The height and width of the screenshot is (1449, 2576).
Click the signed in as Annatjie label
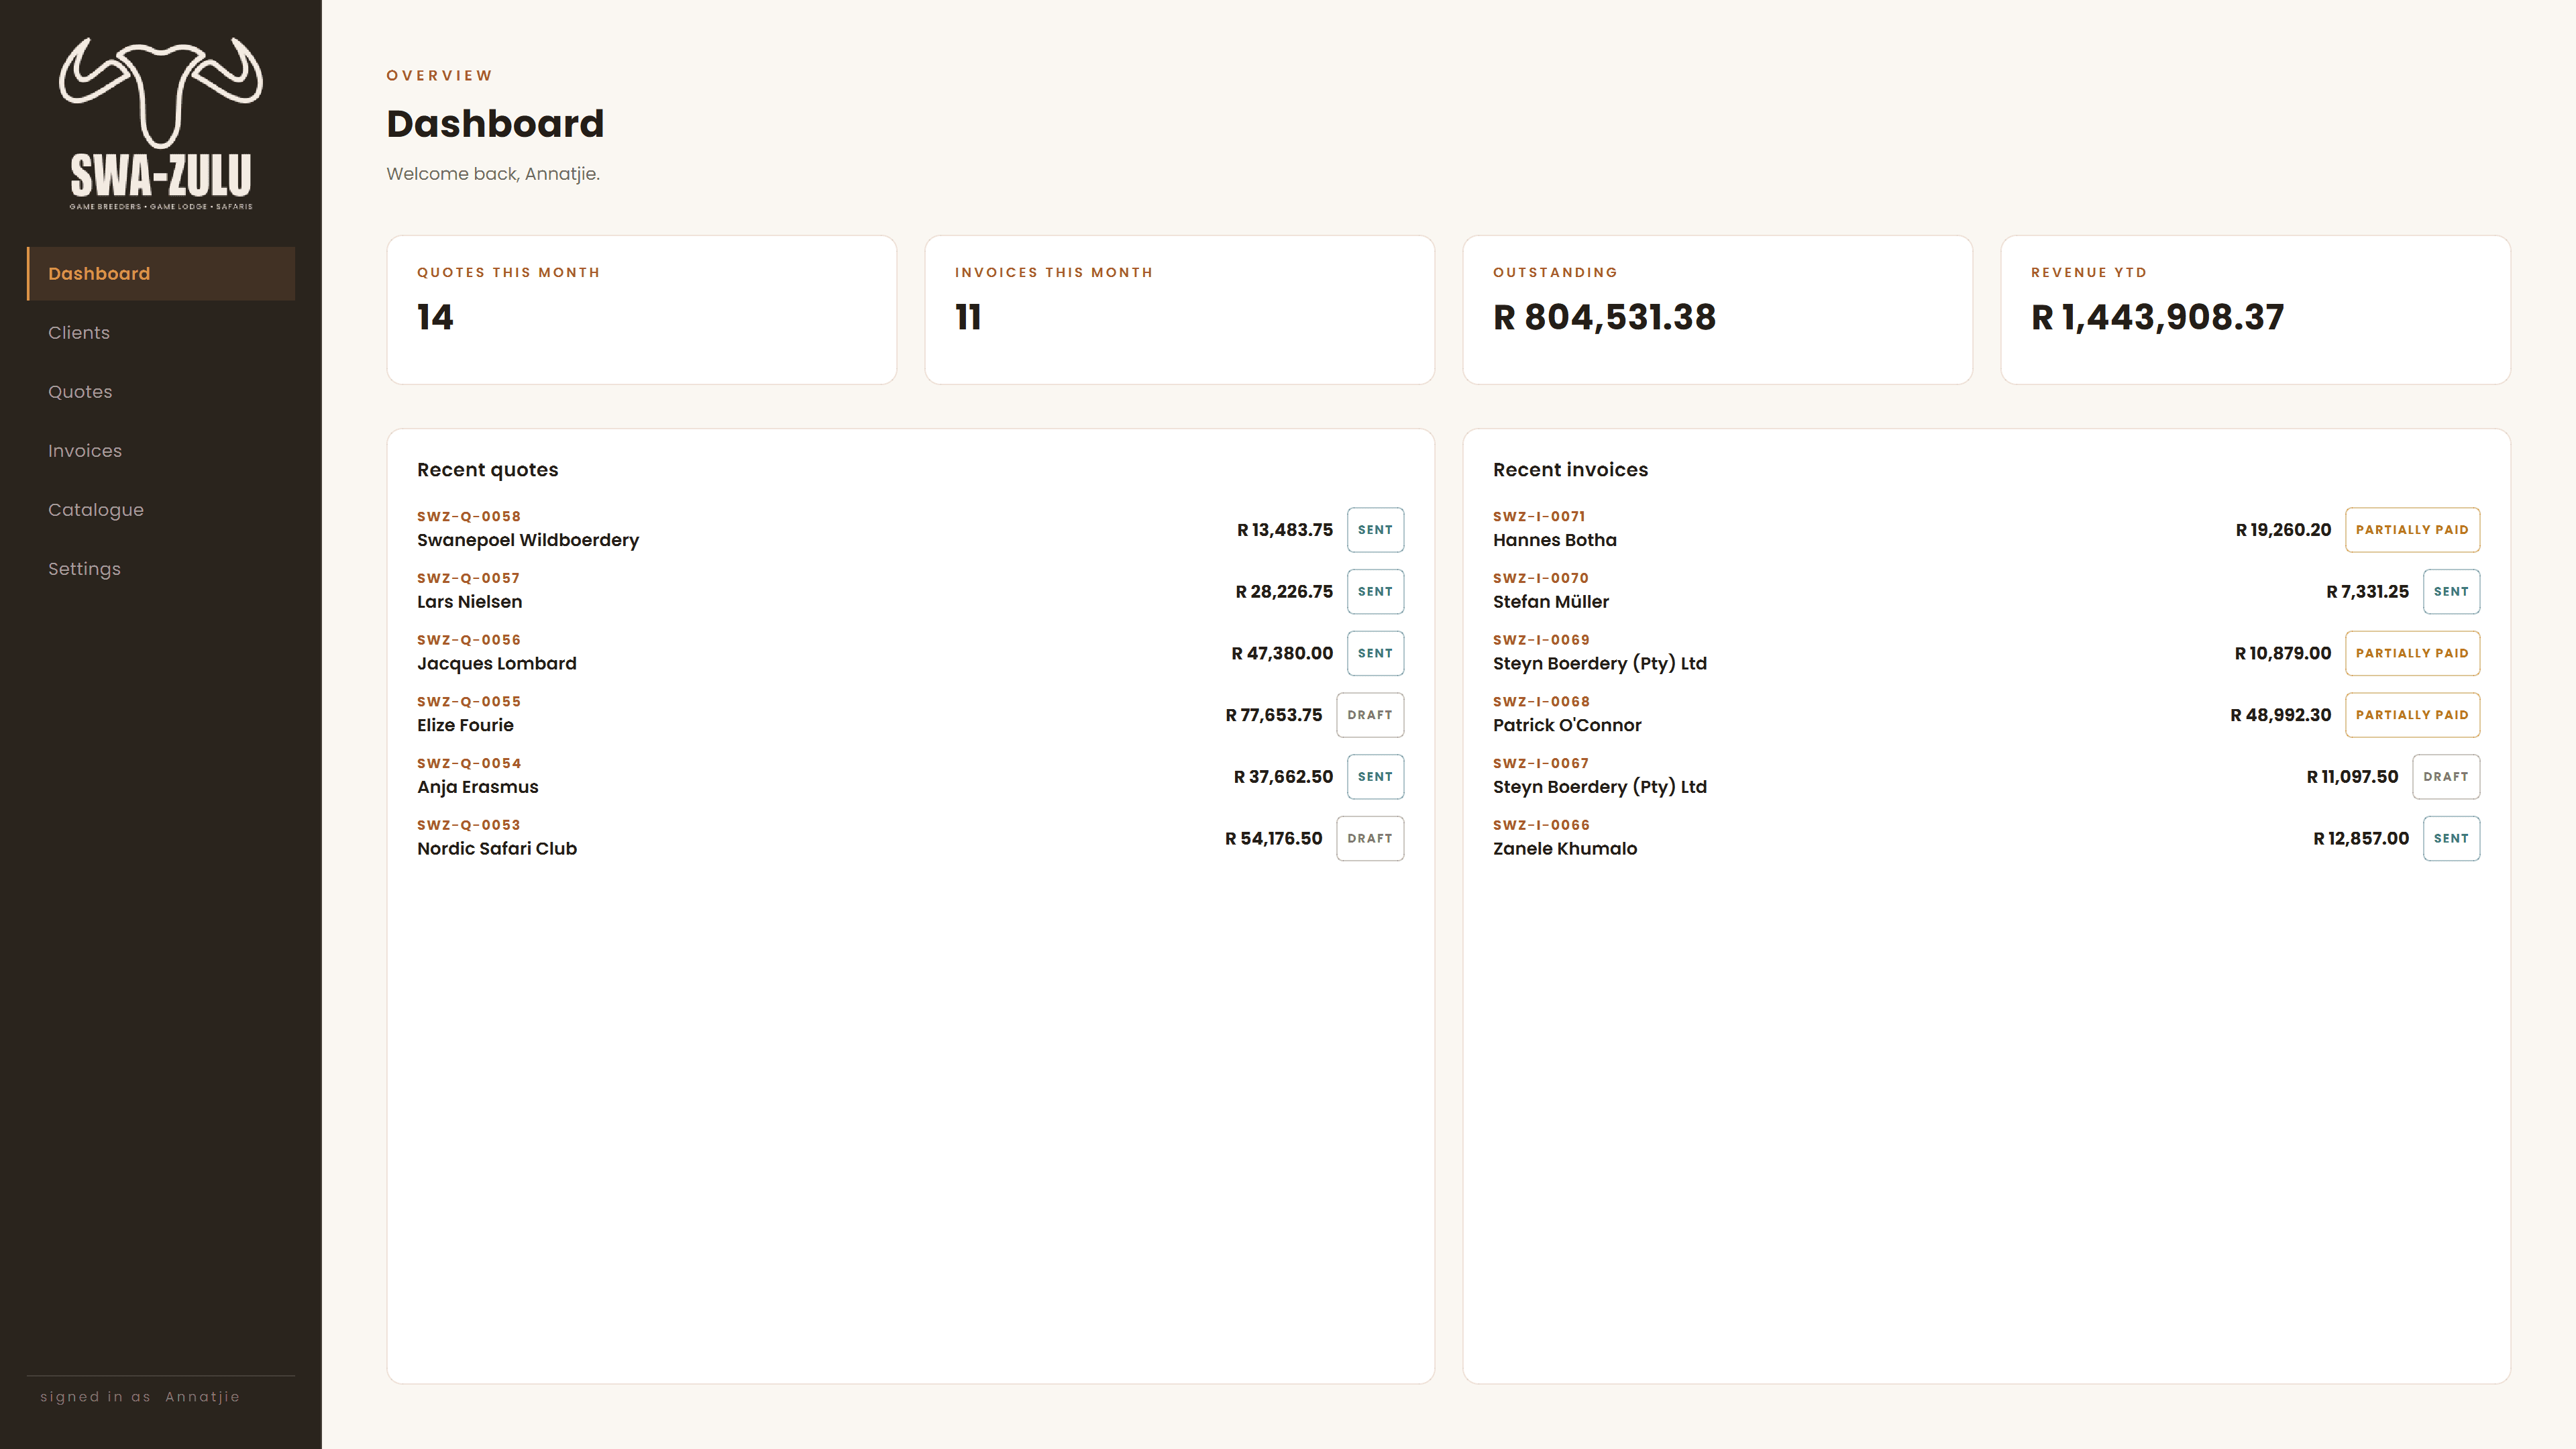(140, 1397)
